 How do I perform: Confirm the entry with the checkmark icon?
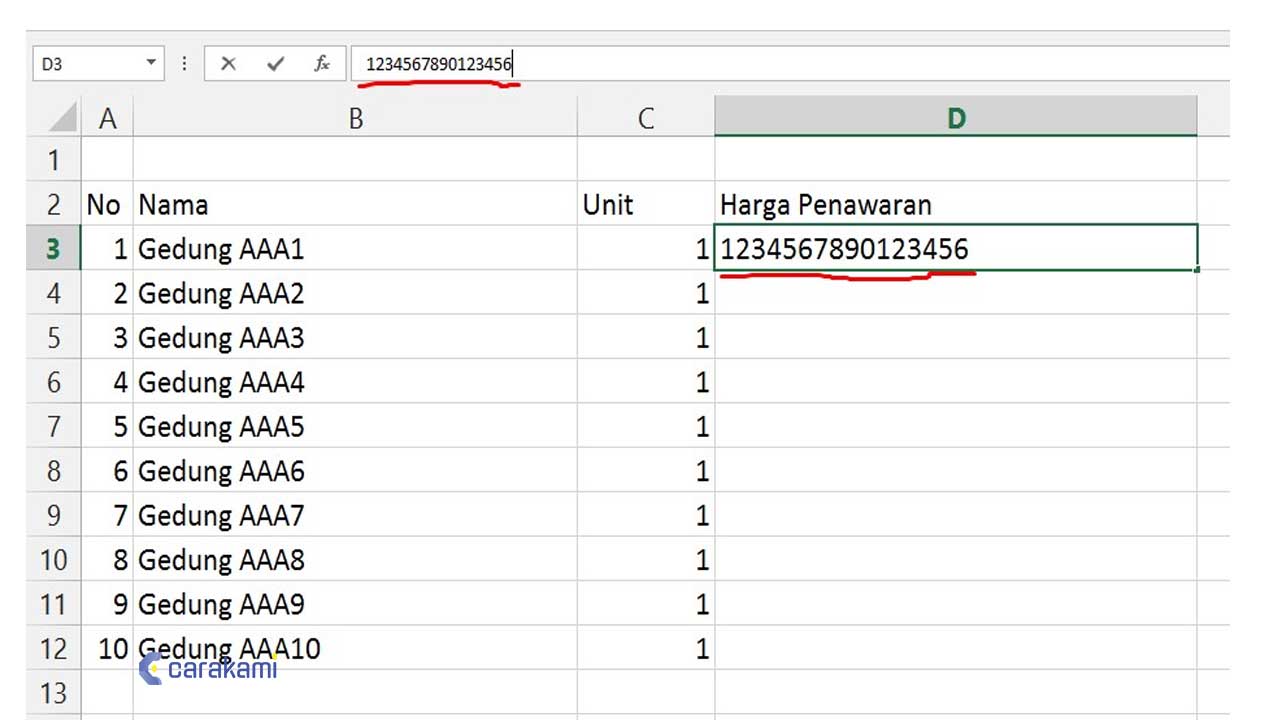276,63
